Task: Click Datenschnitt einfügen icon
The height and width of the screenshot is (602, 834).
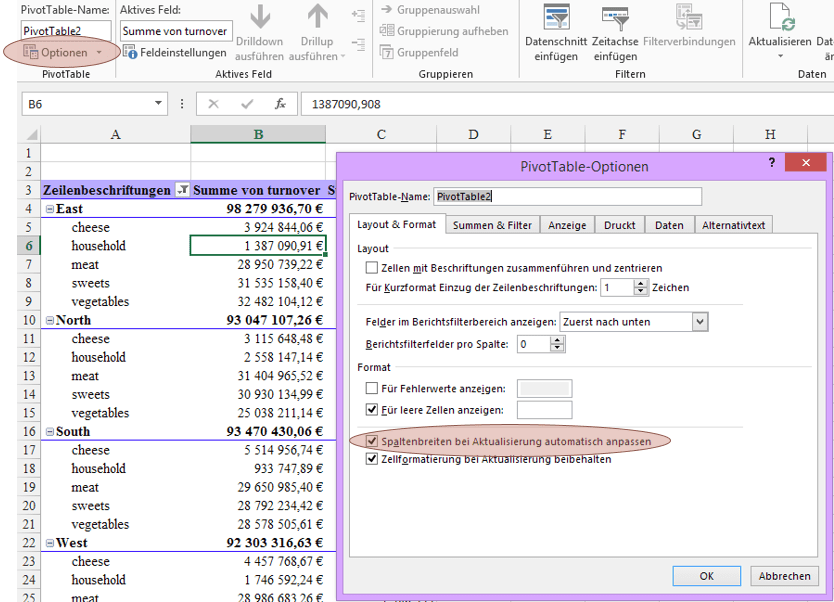Action: coord(556,18)
